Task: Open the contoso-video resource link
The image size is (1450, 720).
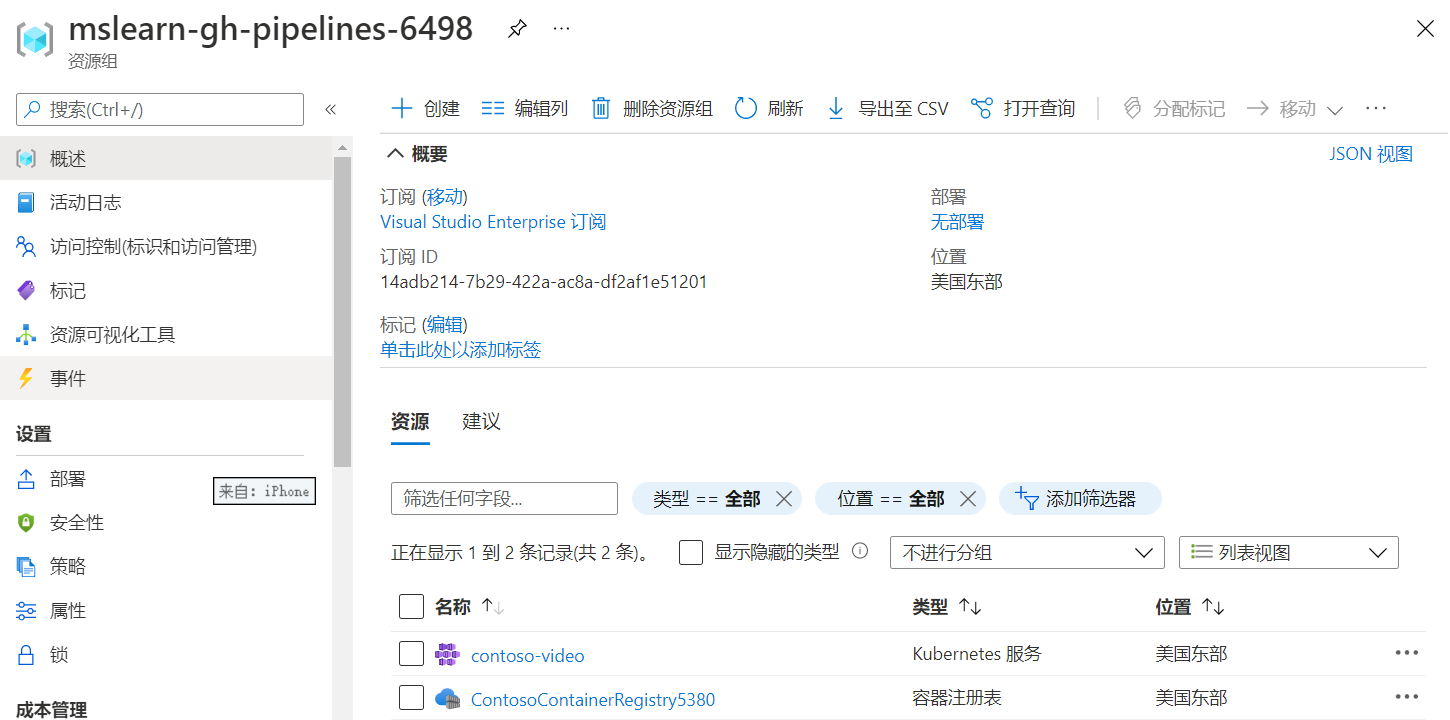Action: [527, 656]
